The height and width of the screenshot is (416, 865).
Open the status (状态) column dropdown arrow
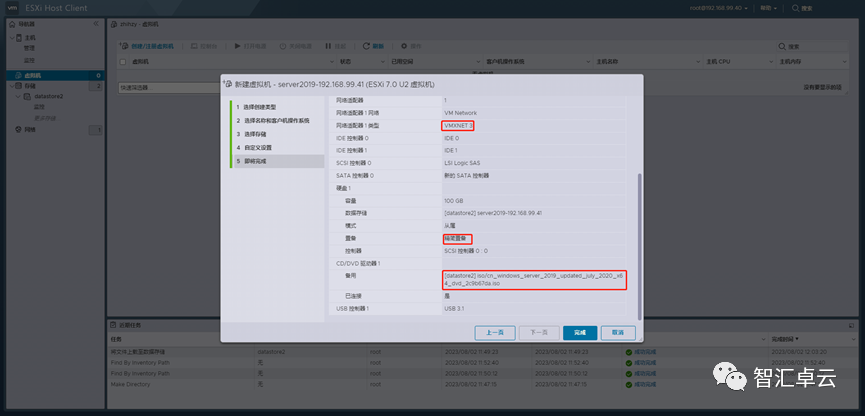(385, 62)
